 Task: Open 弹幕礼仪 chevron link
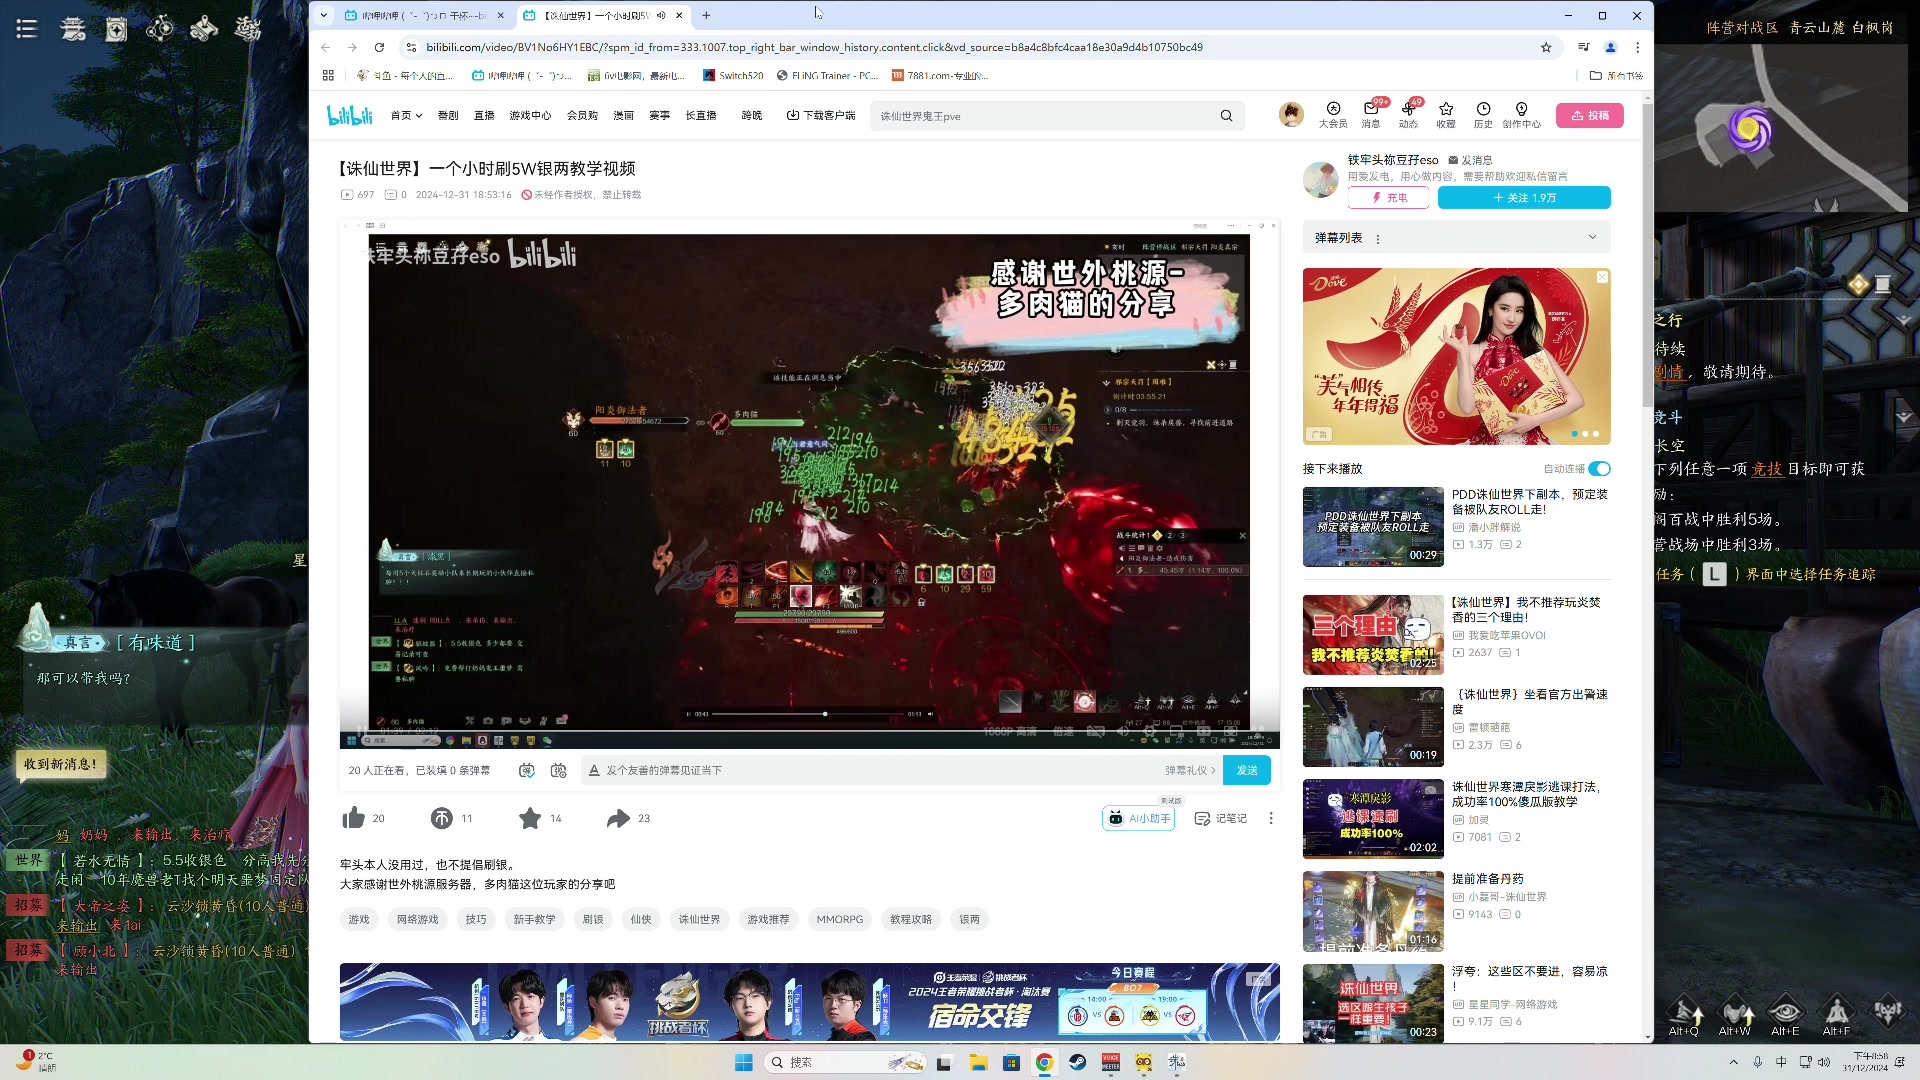(1190, 770)
